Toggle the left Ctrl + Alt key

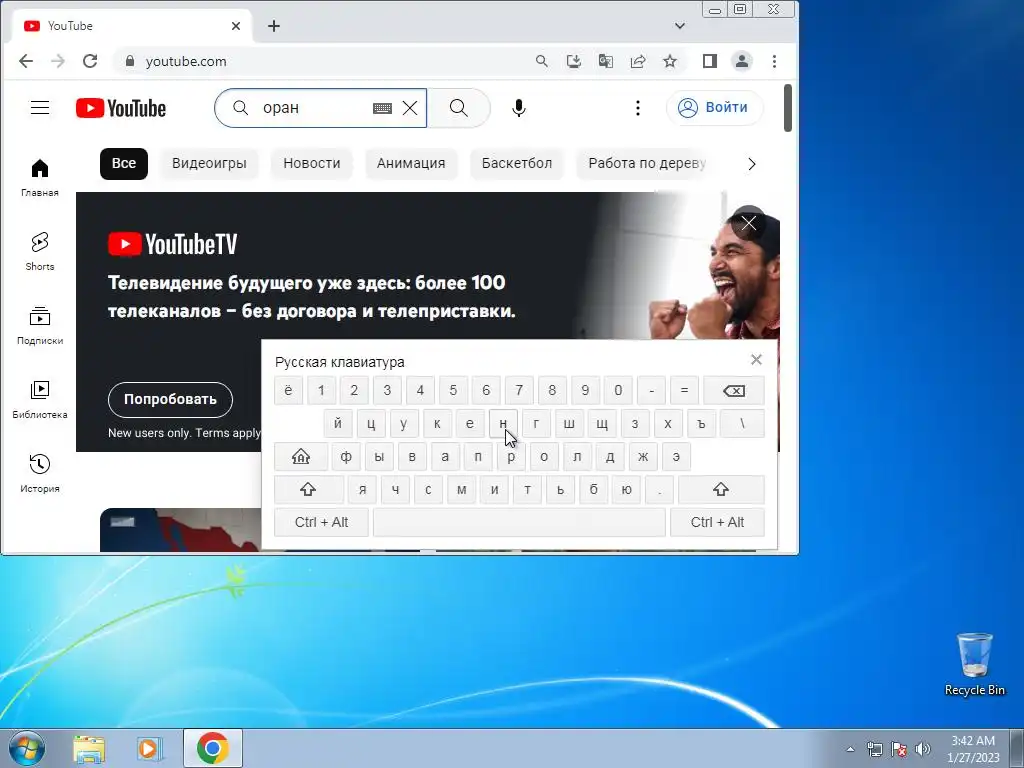(321, 522)
